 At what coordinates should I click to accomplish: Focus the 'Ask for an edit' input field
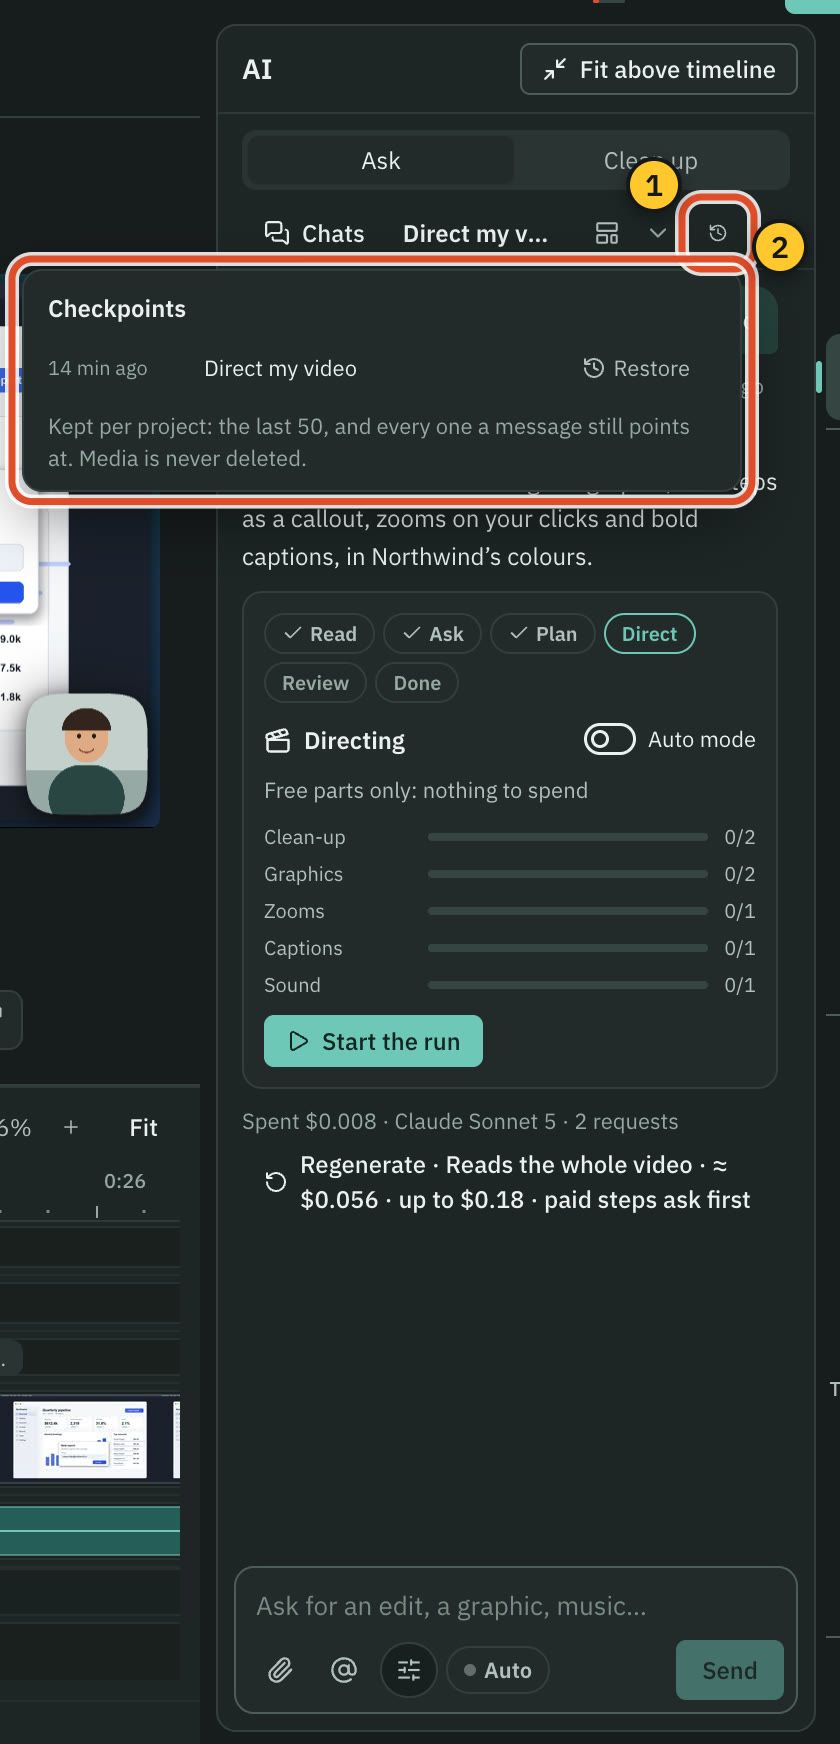[515, 1606]
